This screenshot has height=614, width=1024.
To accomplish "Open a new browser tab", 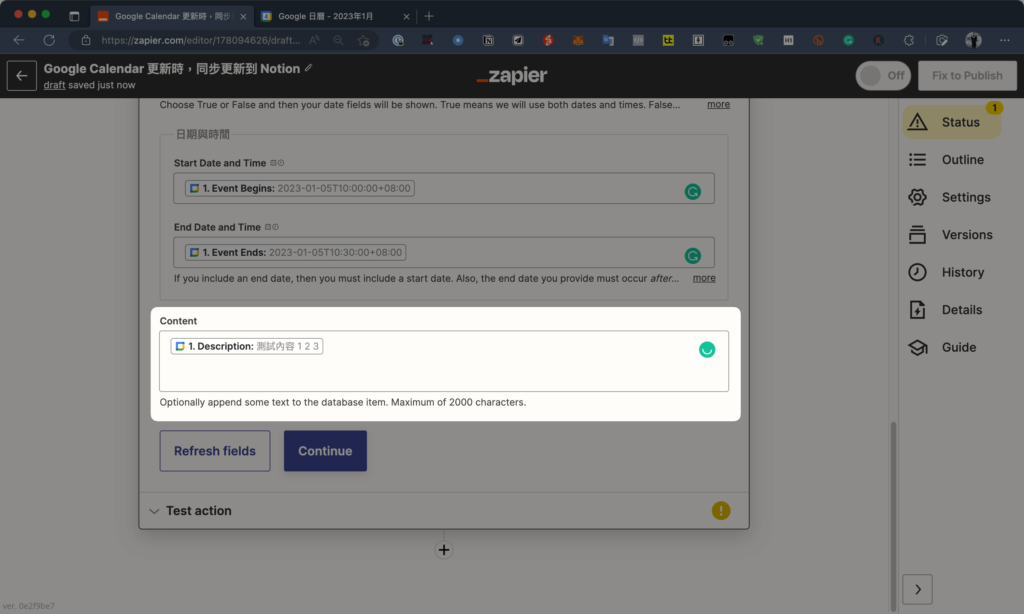I will click(429, 16).
